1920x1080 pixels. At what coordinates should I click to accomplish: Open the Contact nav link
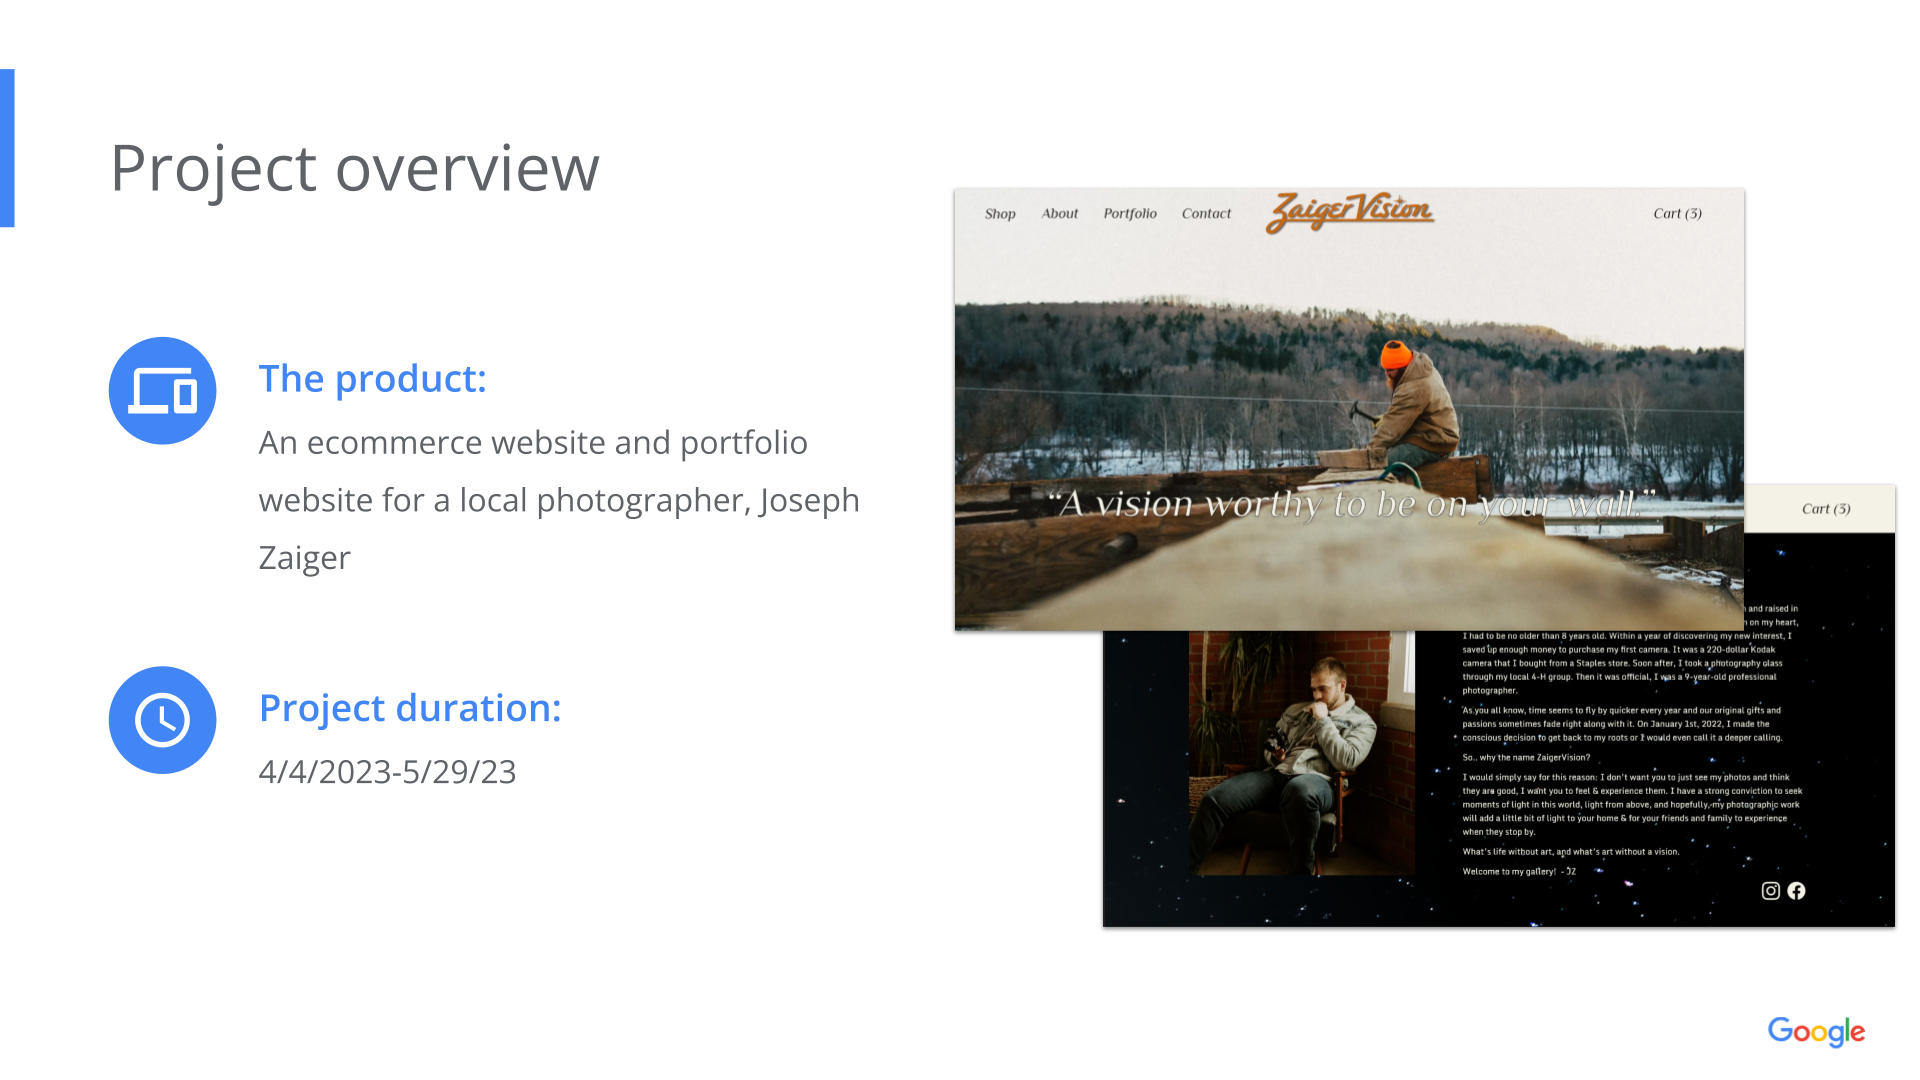[x=1206, y=214]
